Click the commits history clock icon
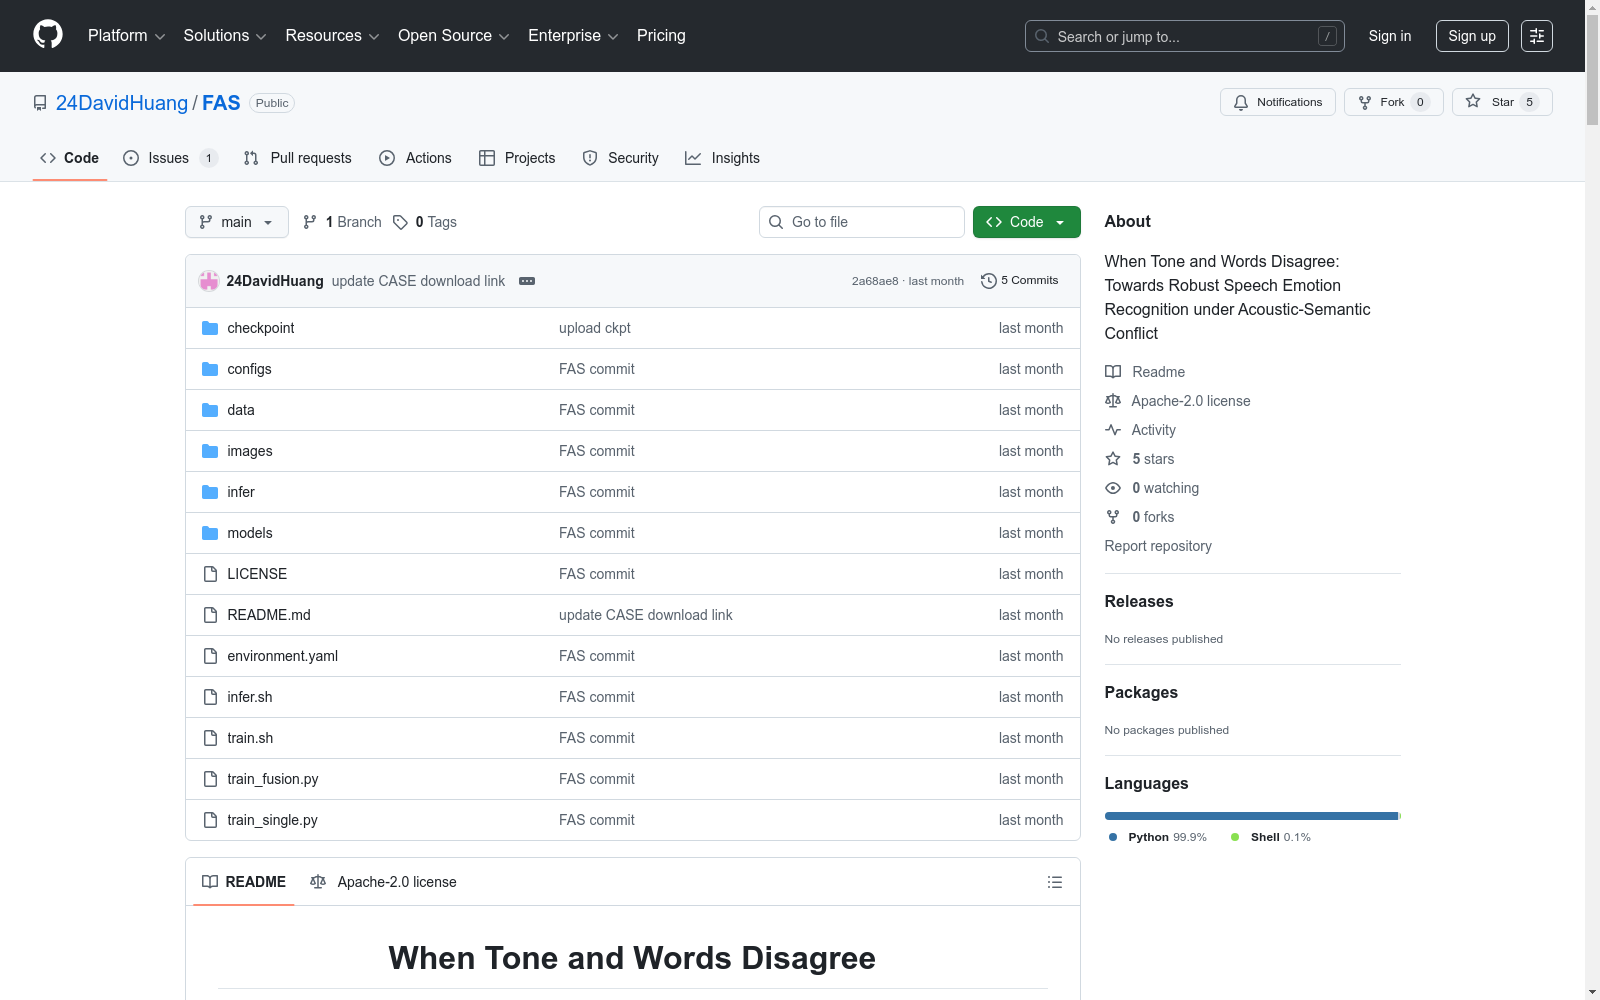The image size is (1600, 1000). (x=989, y=281)
